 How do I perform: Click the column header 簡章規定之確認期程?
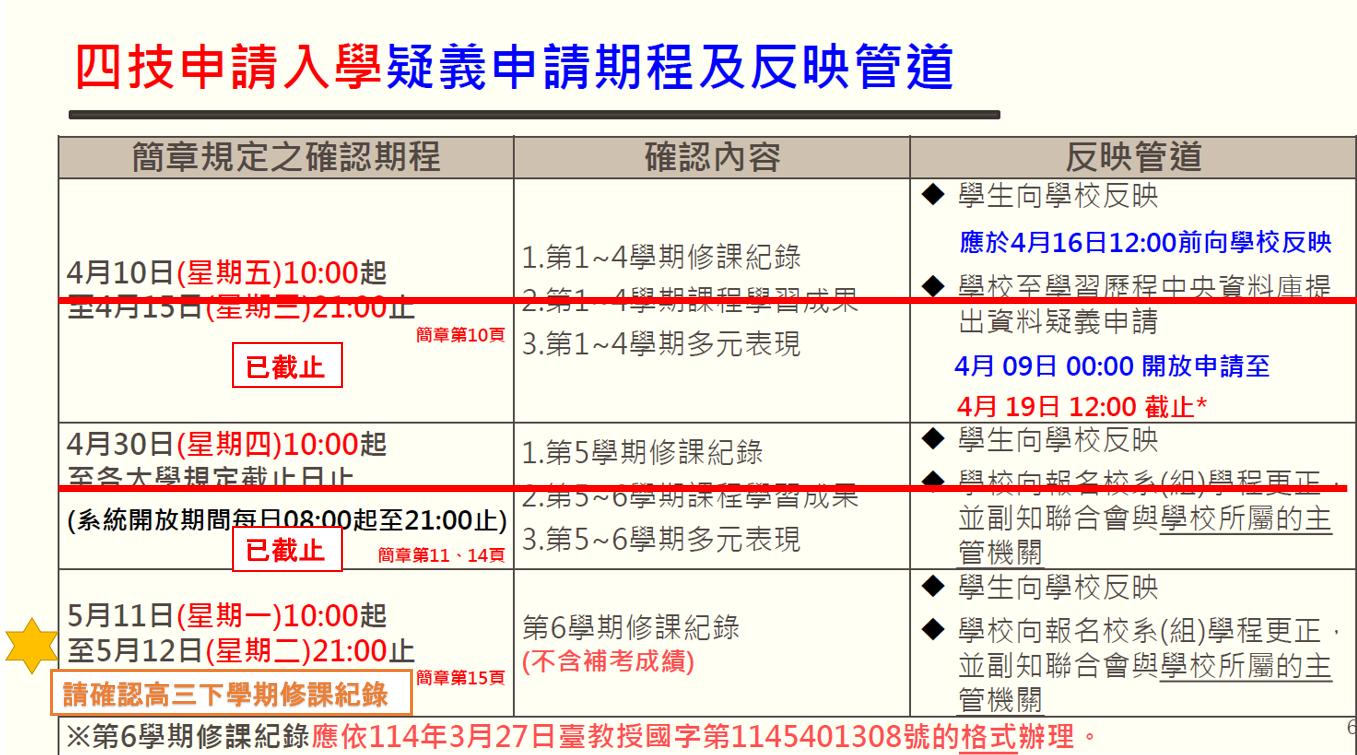[286, 157]
